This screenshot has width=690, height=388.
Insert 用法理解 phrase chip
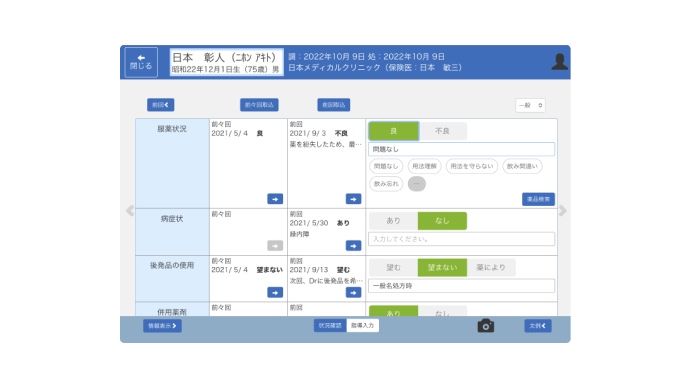pos(424,166)
